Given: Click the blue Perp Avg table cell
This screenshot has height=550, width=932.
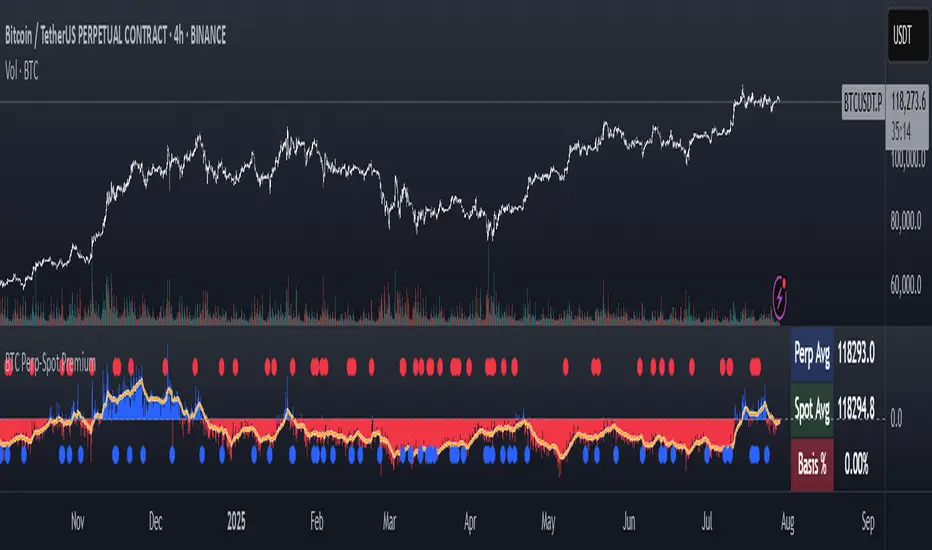Looking at the screenshot, I should pos(812,352).
